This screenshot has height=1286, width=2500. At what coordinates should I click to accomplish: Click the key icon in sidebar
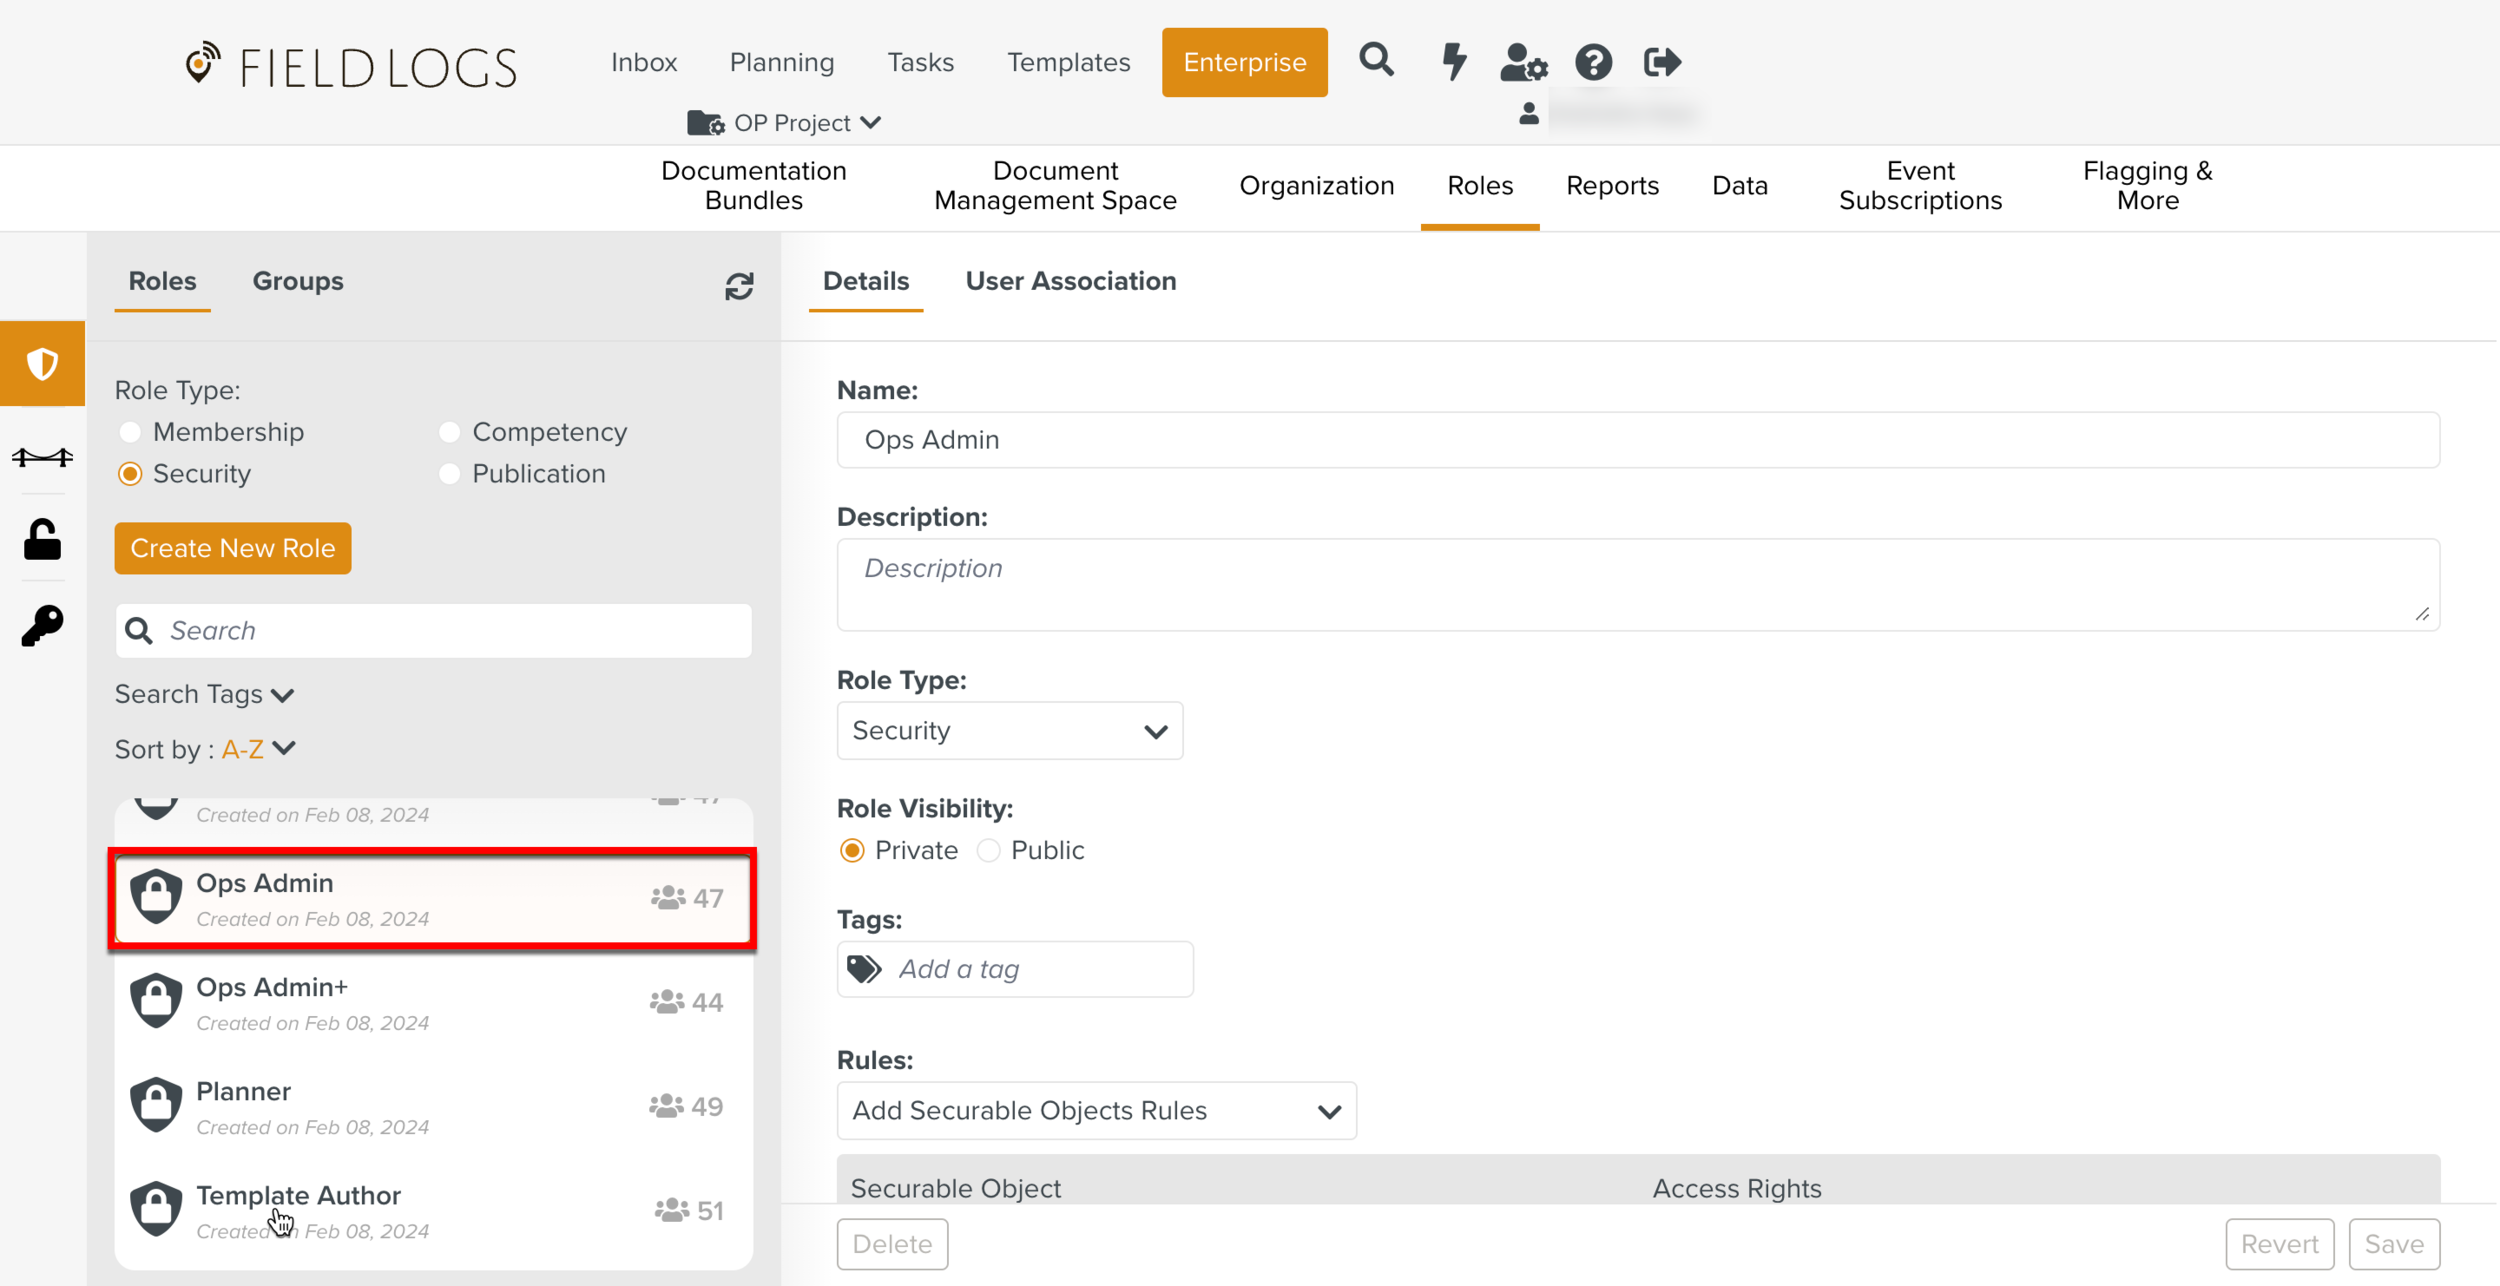pos(42,626)
